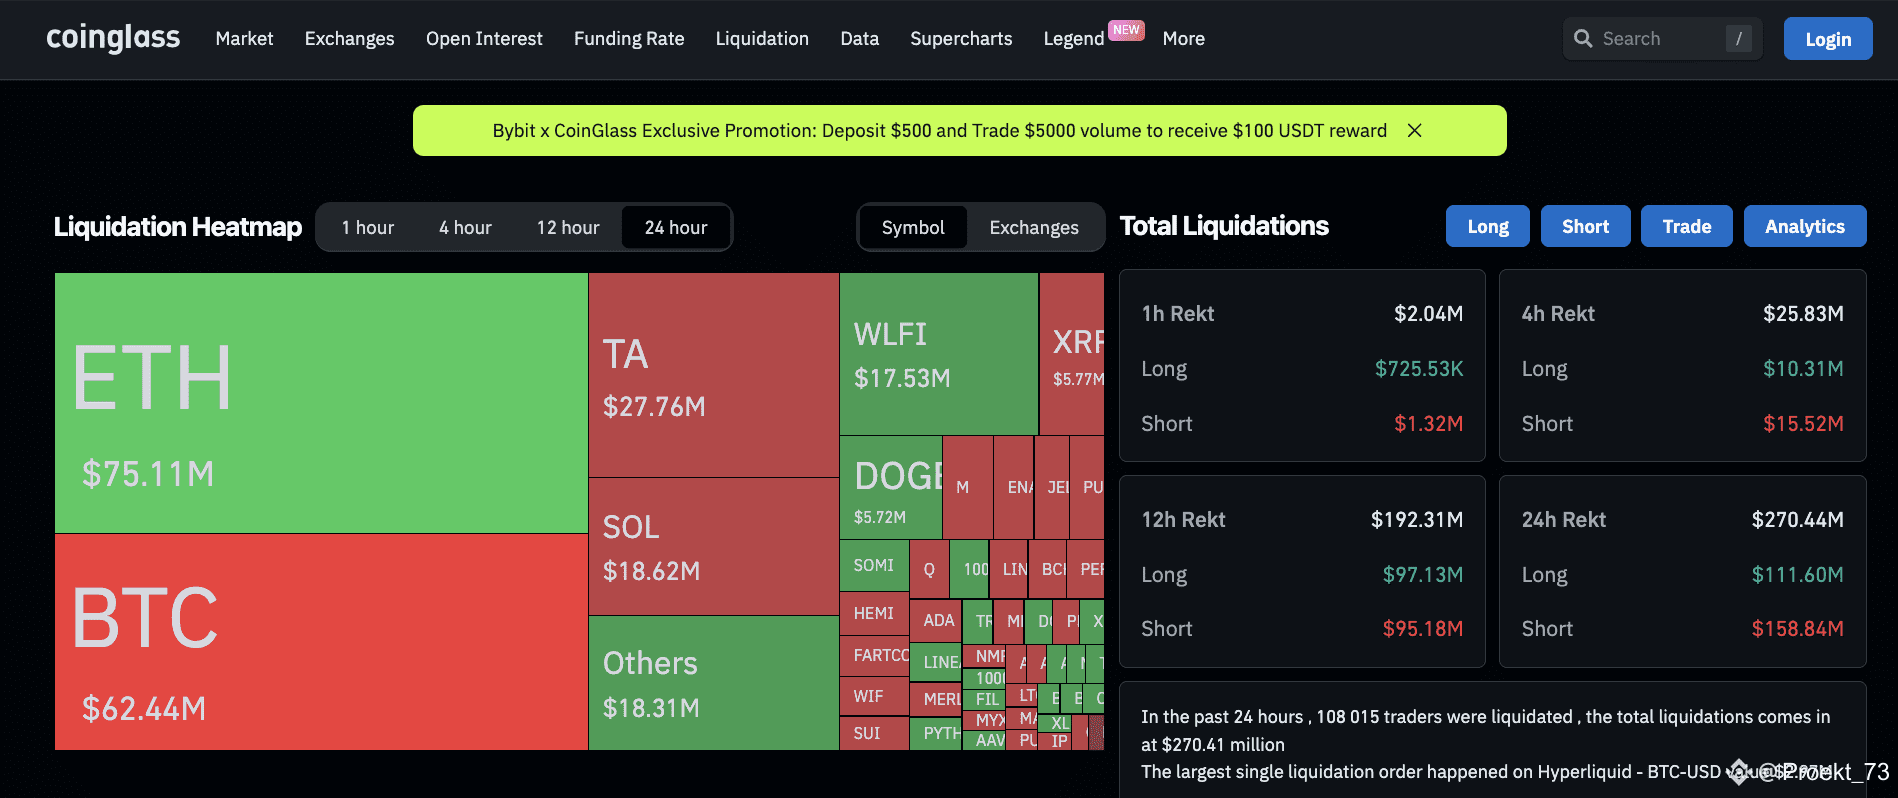Screen dimensions: 1898x798
Task: Click the Liquidation Heatmap heading
Action: pyautogui.click(x=178, y=227)
